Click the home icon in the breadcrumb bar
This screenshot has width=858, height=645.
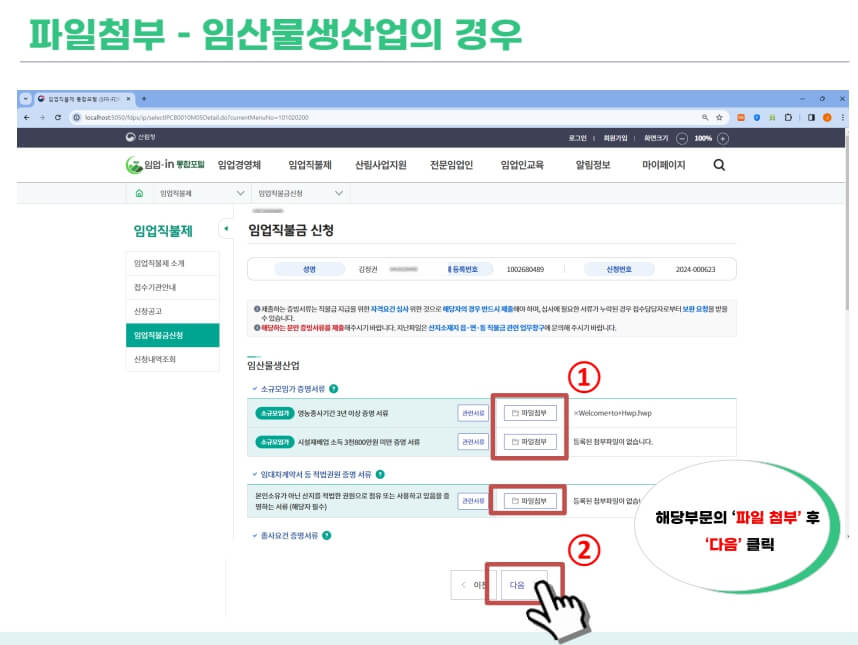138,193
